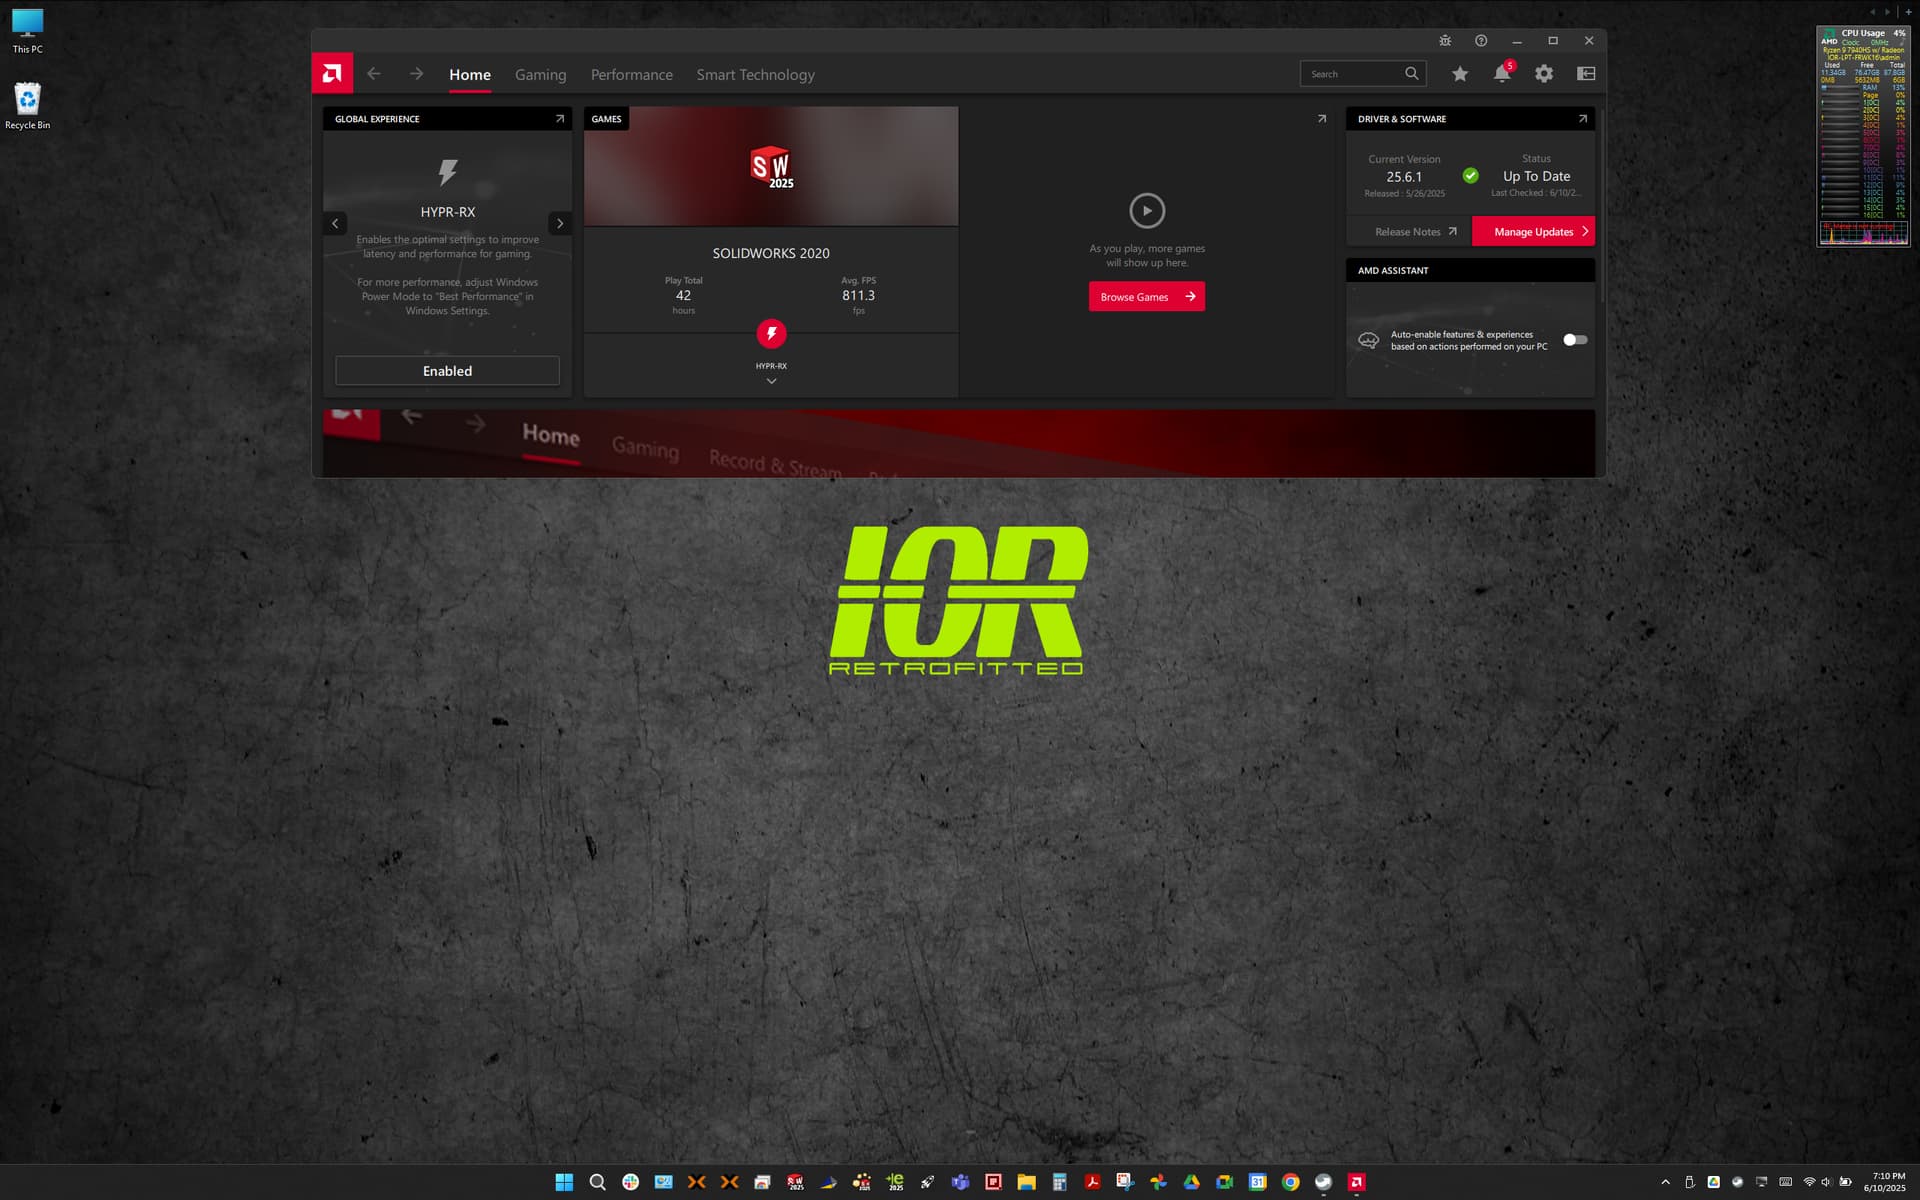This screenshot has height=1200, width=1920.
Task: Click the AMD Assistant chat bubble icon
Action: coord(1368,341)
